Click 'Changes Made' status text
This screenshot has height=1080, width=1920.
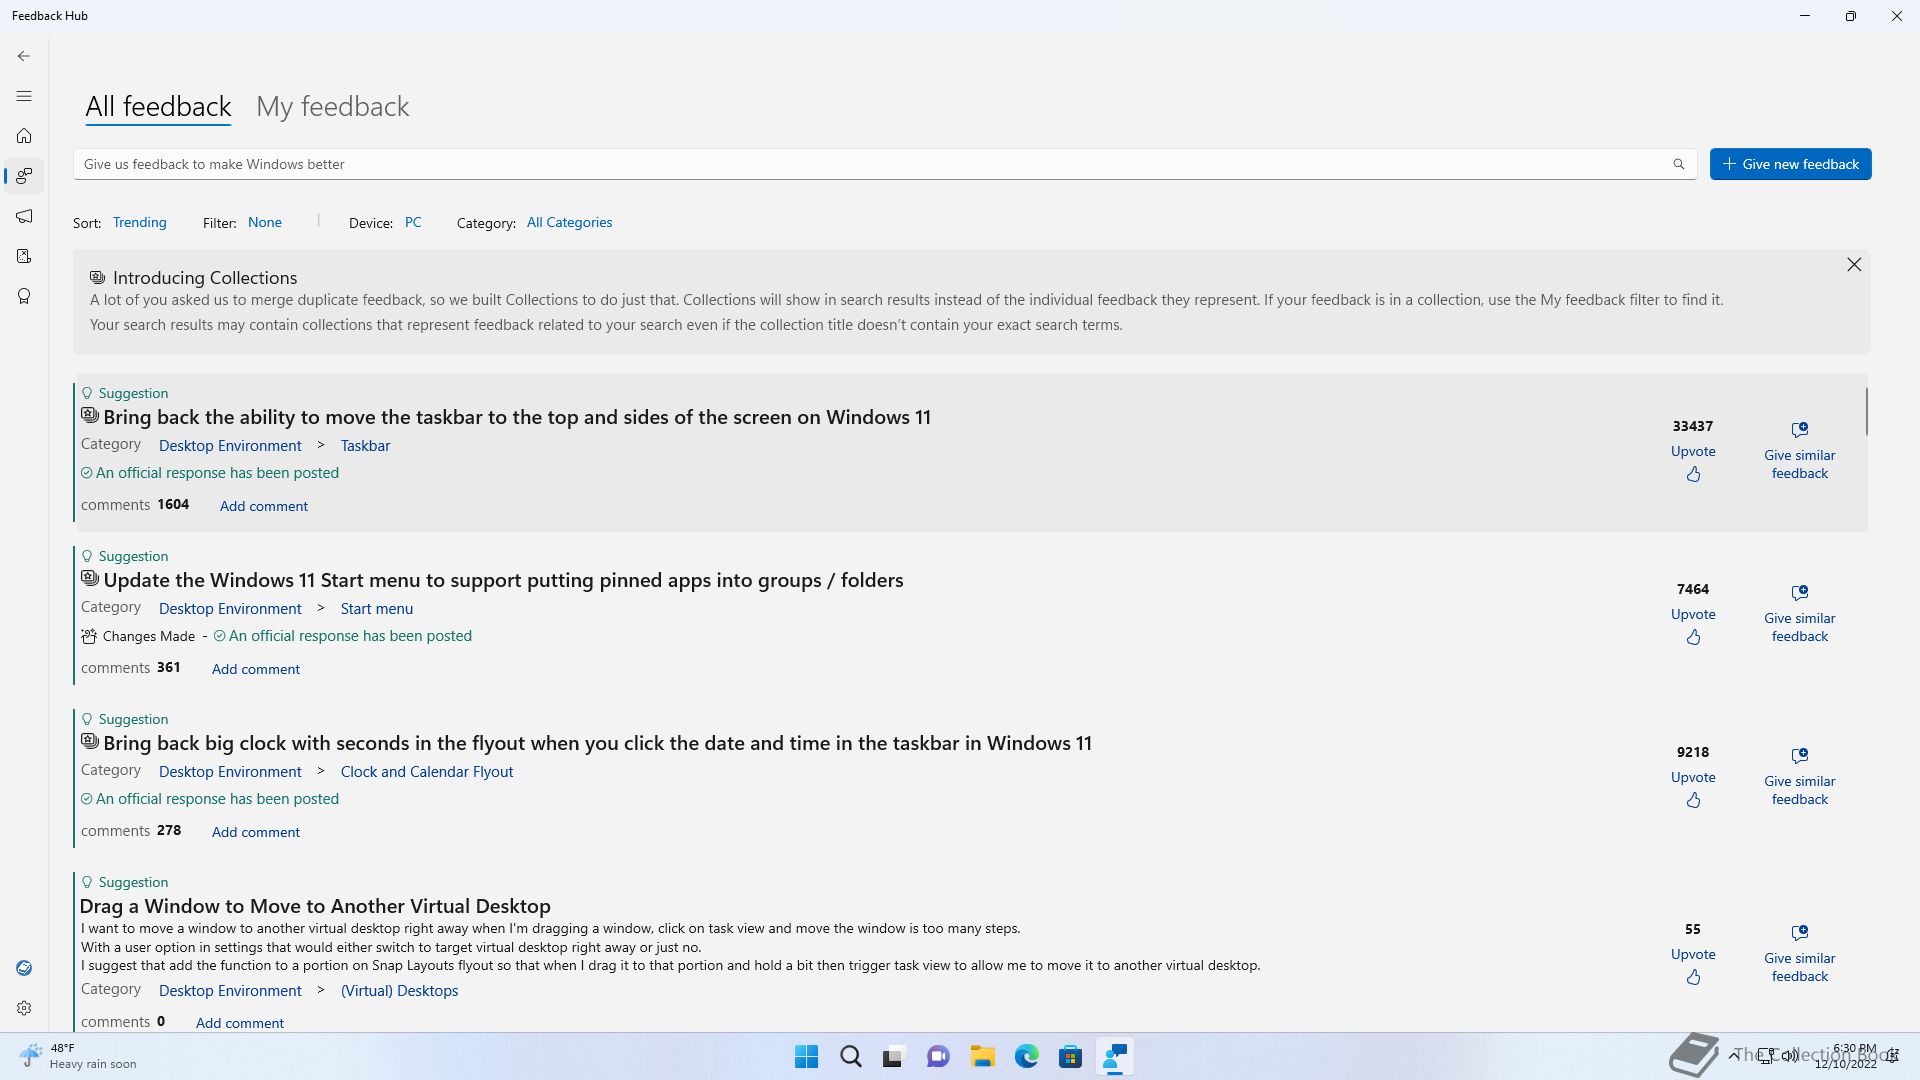point(149,636)
